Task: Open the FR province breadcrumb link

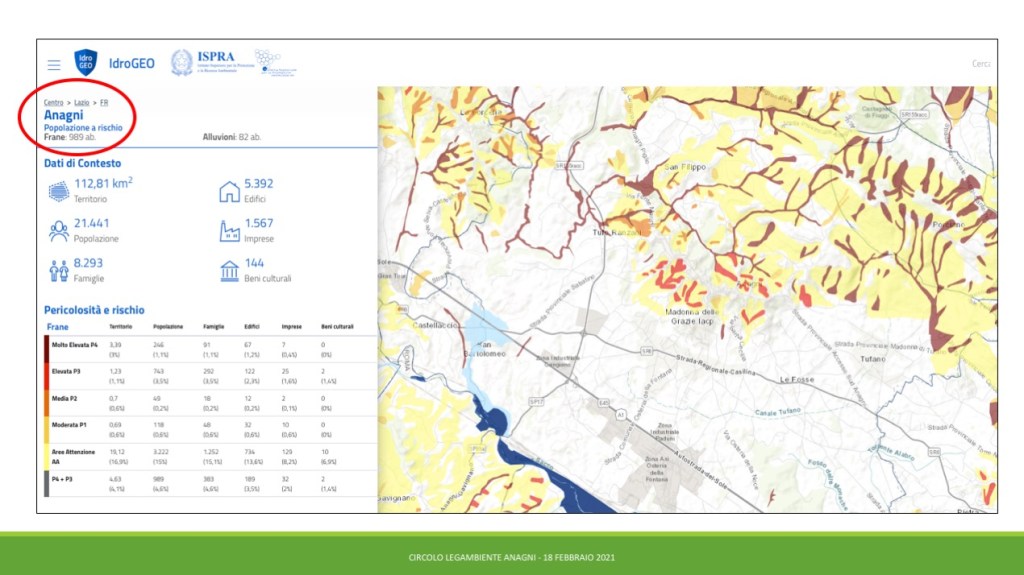Action: tap(104, 103)
